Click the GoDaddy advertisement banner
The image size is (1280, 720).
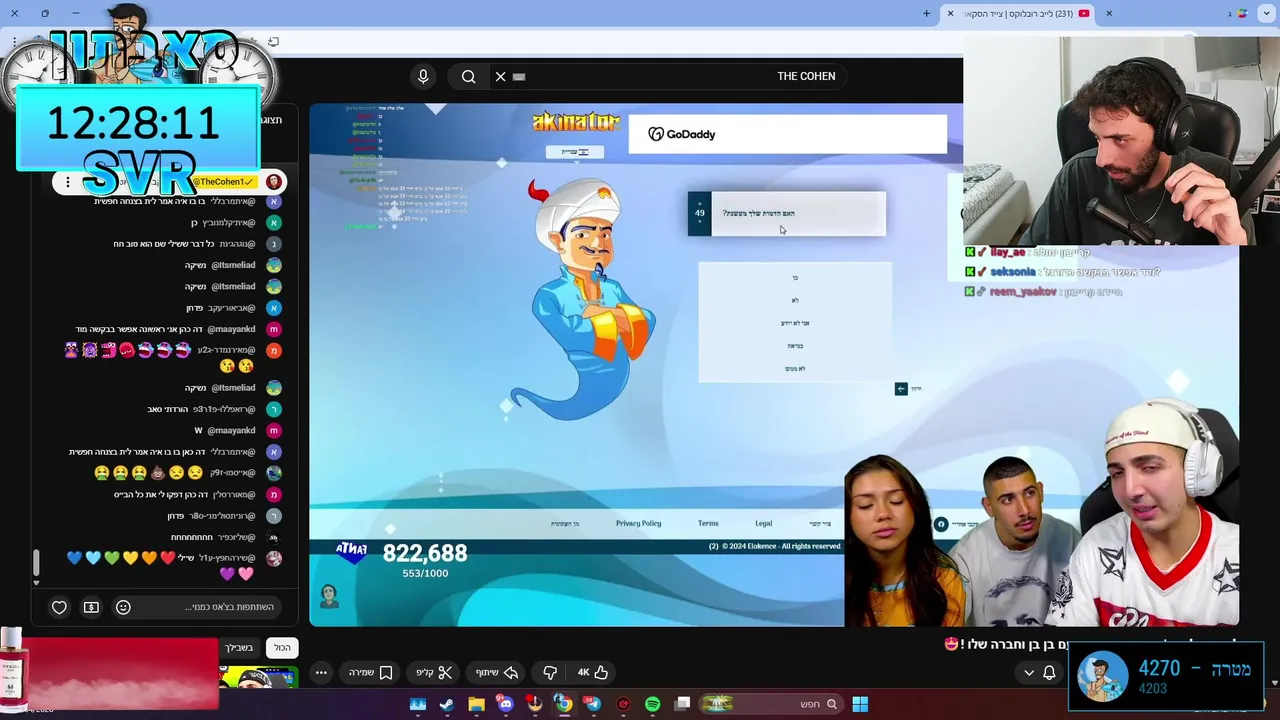coord(787,134)
